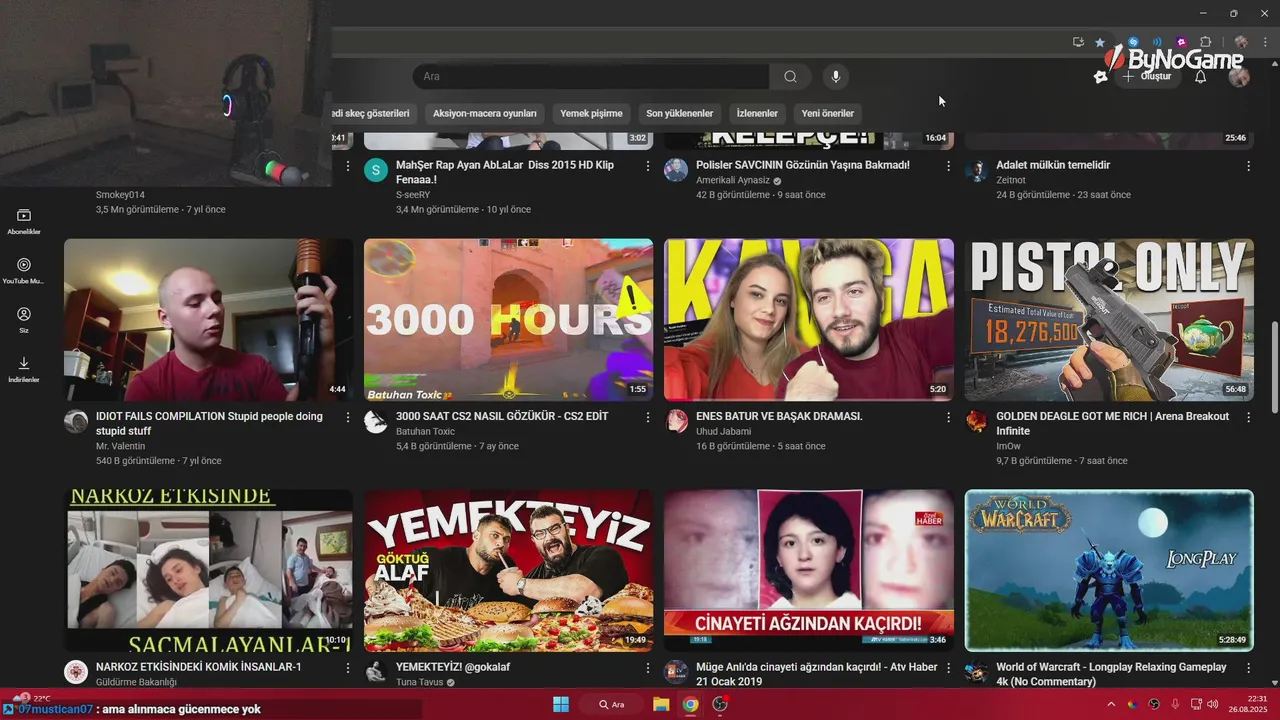Select the Yeni öneriler chip
This screenshot has width=1280, height=720.
tap(828, 113)
